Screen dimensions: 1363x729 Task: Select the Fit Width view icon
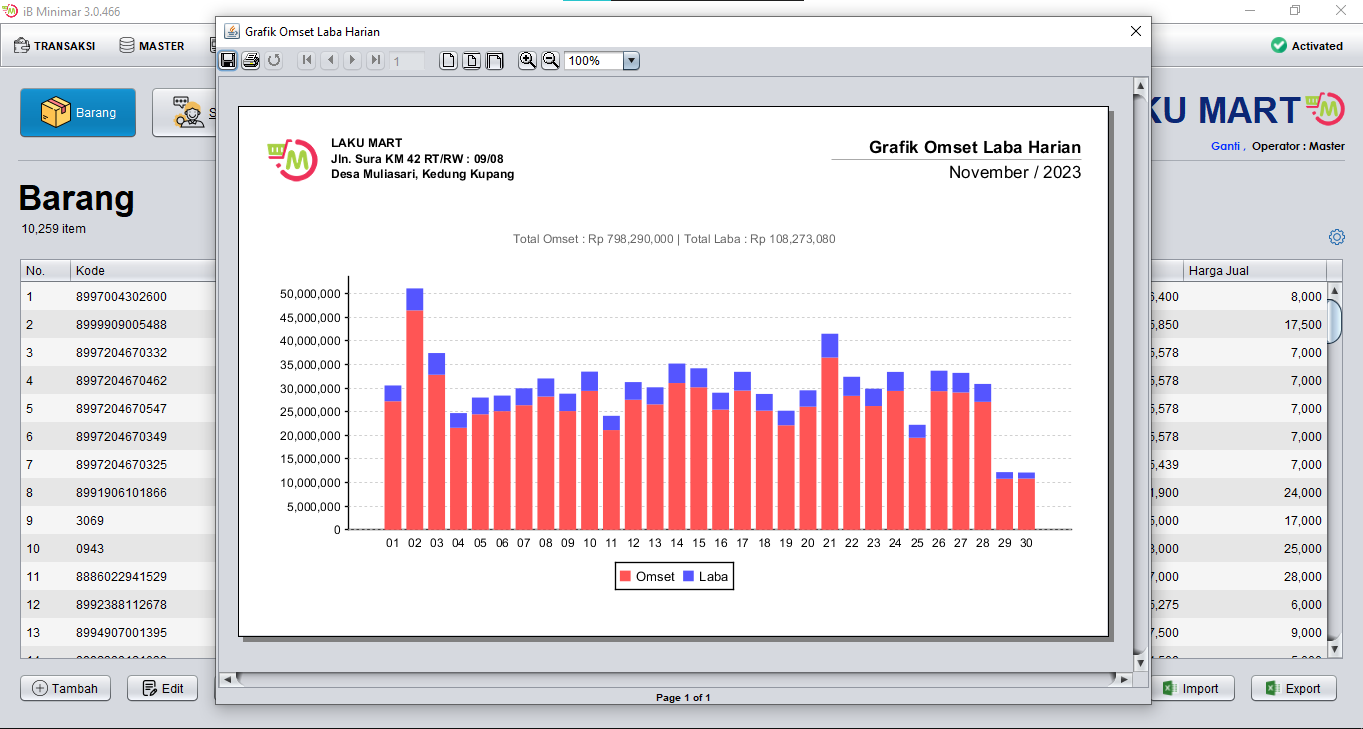pyautogui.click(x=495, y=61)
